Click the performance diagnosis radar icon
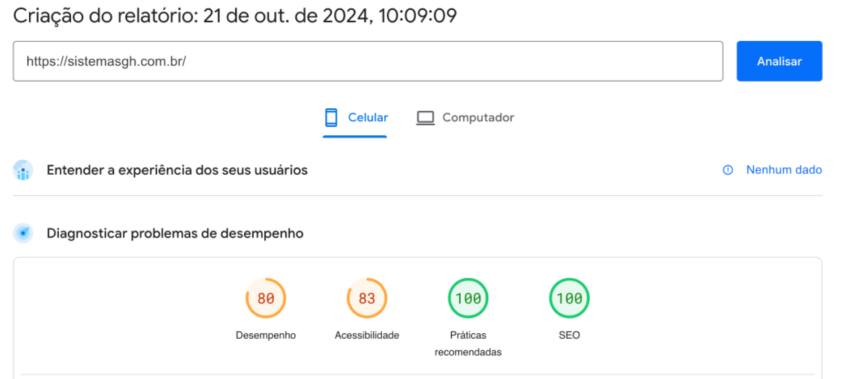Viewport: 842px width, 379px height. [x=23, y=234]
